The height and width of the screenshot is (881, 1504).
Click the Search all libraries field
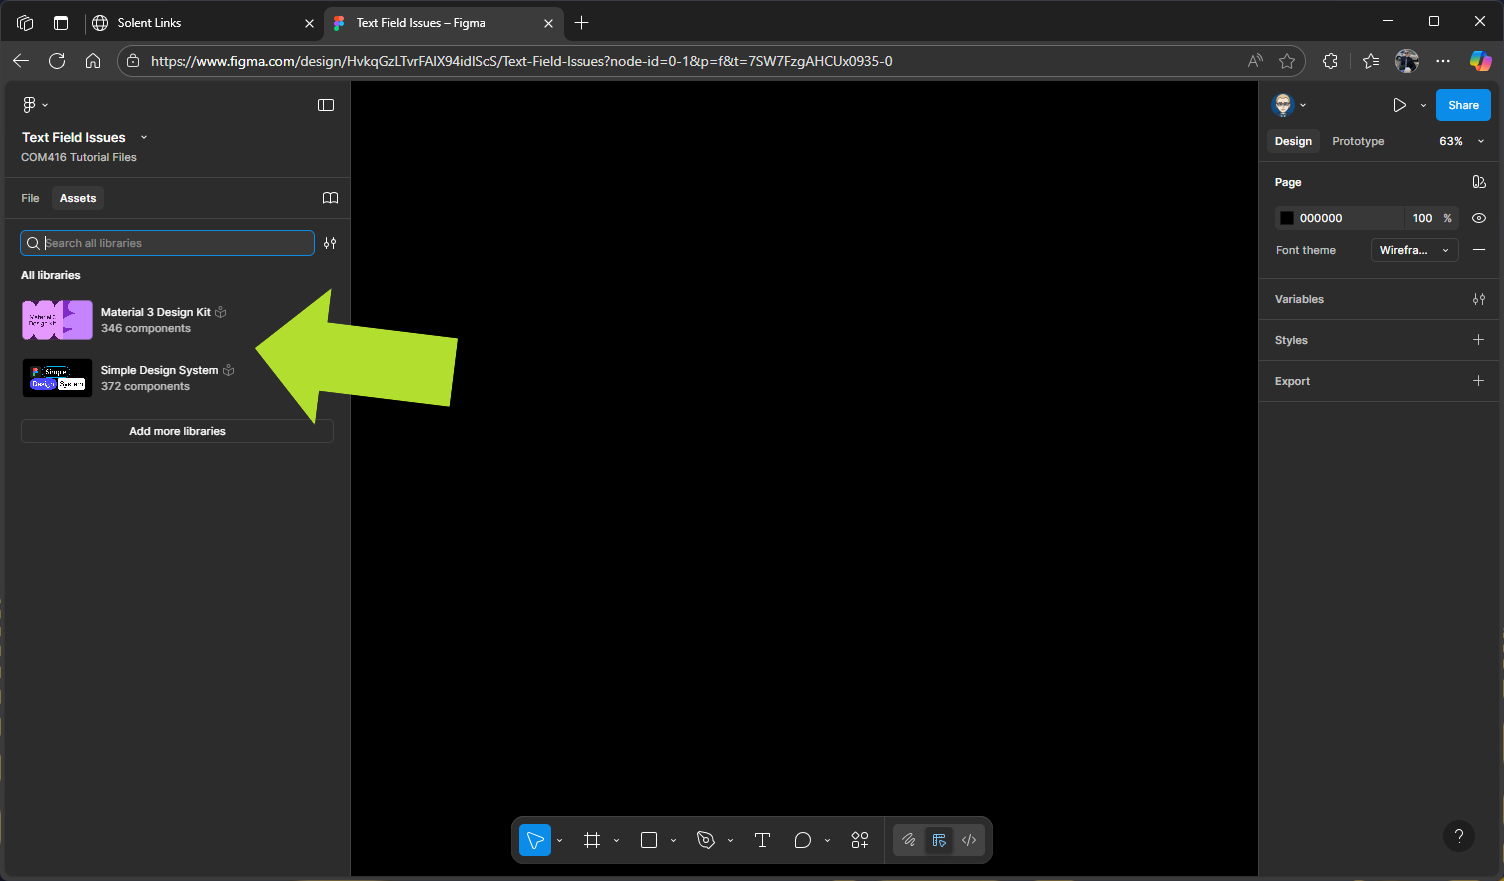pyautogui.click(x=175, y=243)
